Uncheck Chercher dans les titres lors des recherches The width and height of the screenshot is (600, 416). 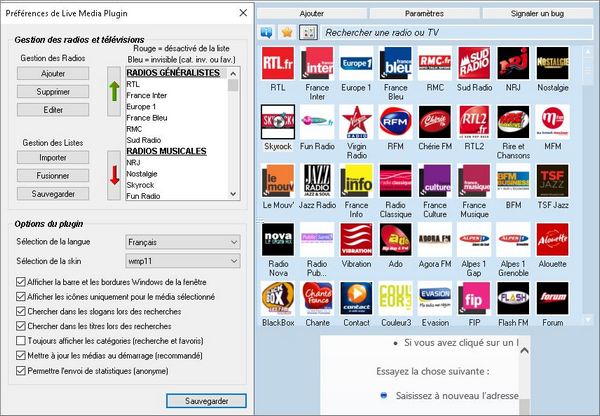click(21, 326)
